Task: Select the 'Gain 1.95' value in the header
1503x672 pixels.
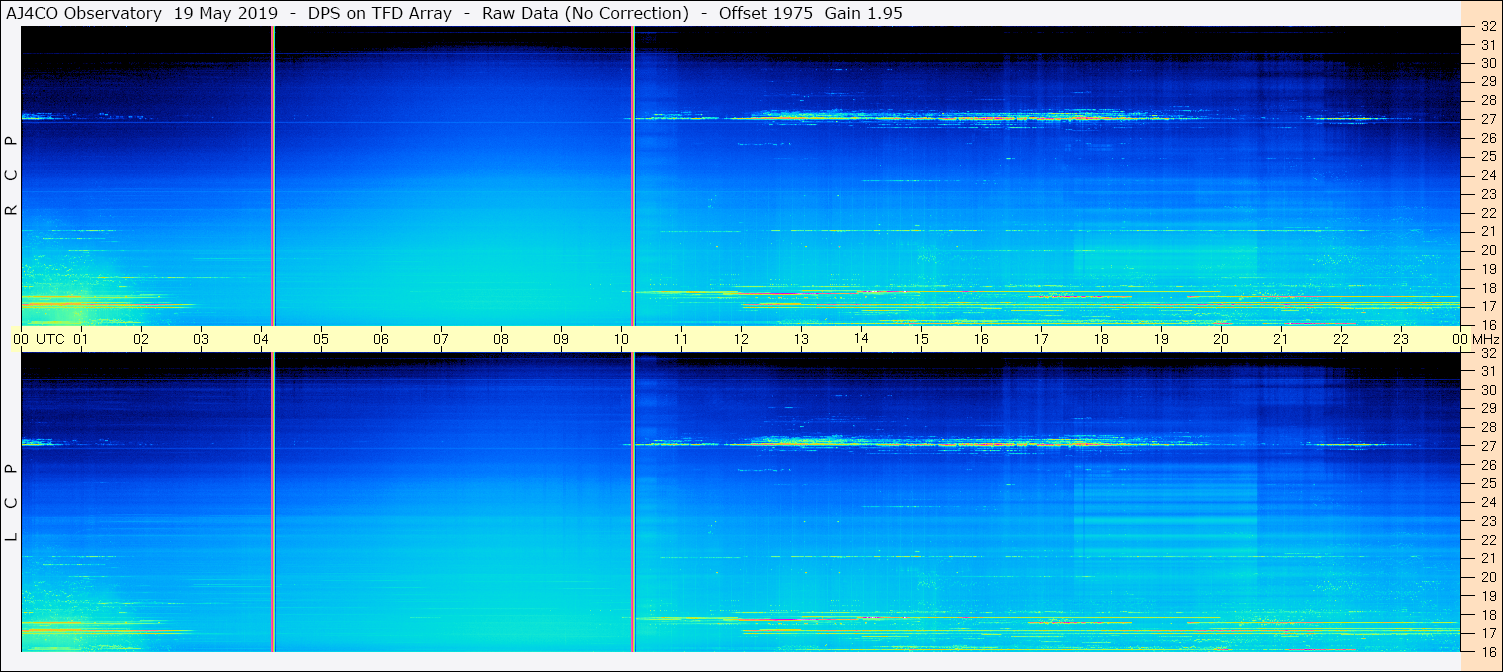Action: 863,14
